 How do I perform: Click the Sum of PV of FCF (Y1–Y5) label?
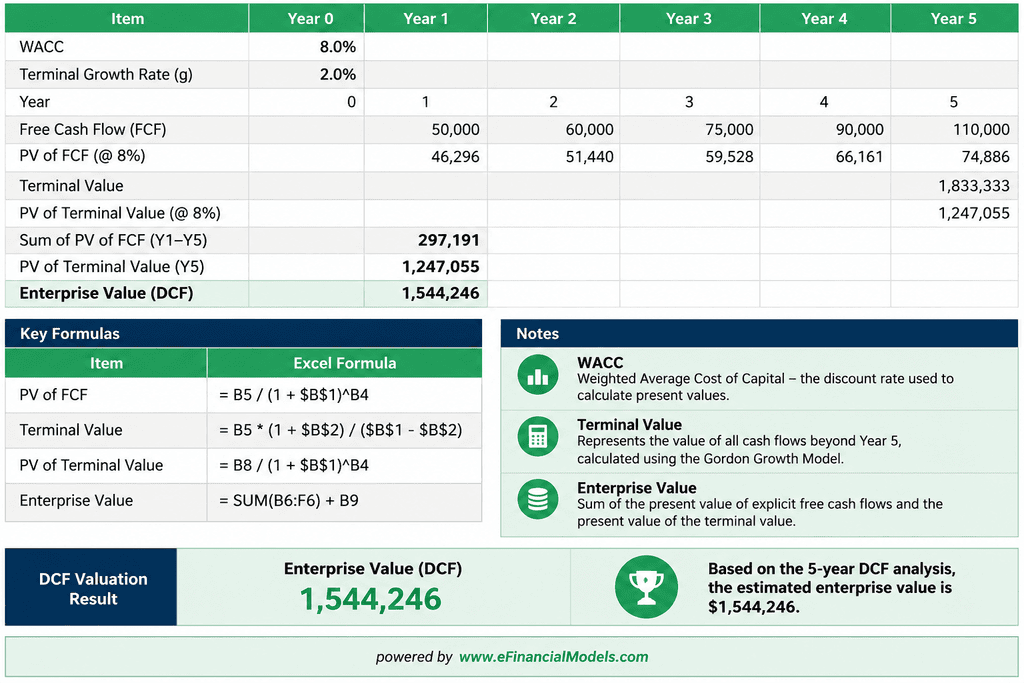[x=113, y=240]
